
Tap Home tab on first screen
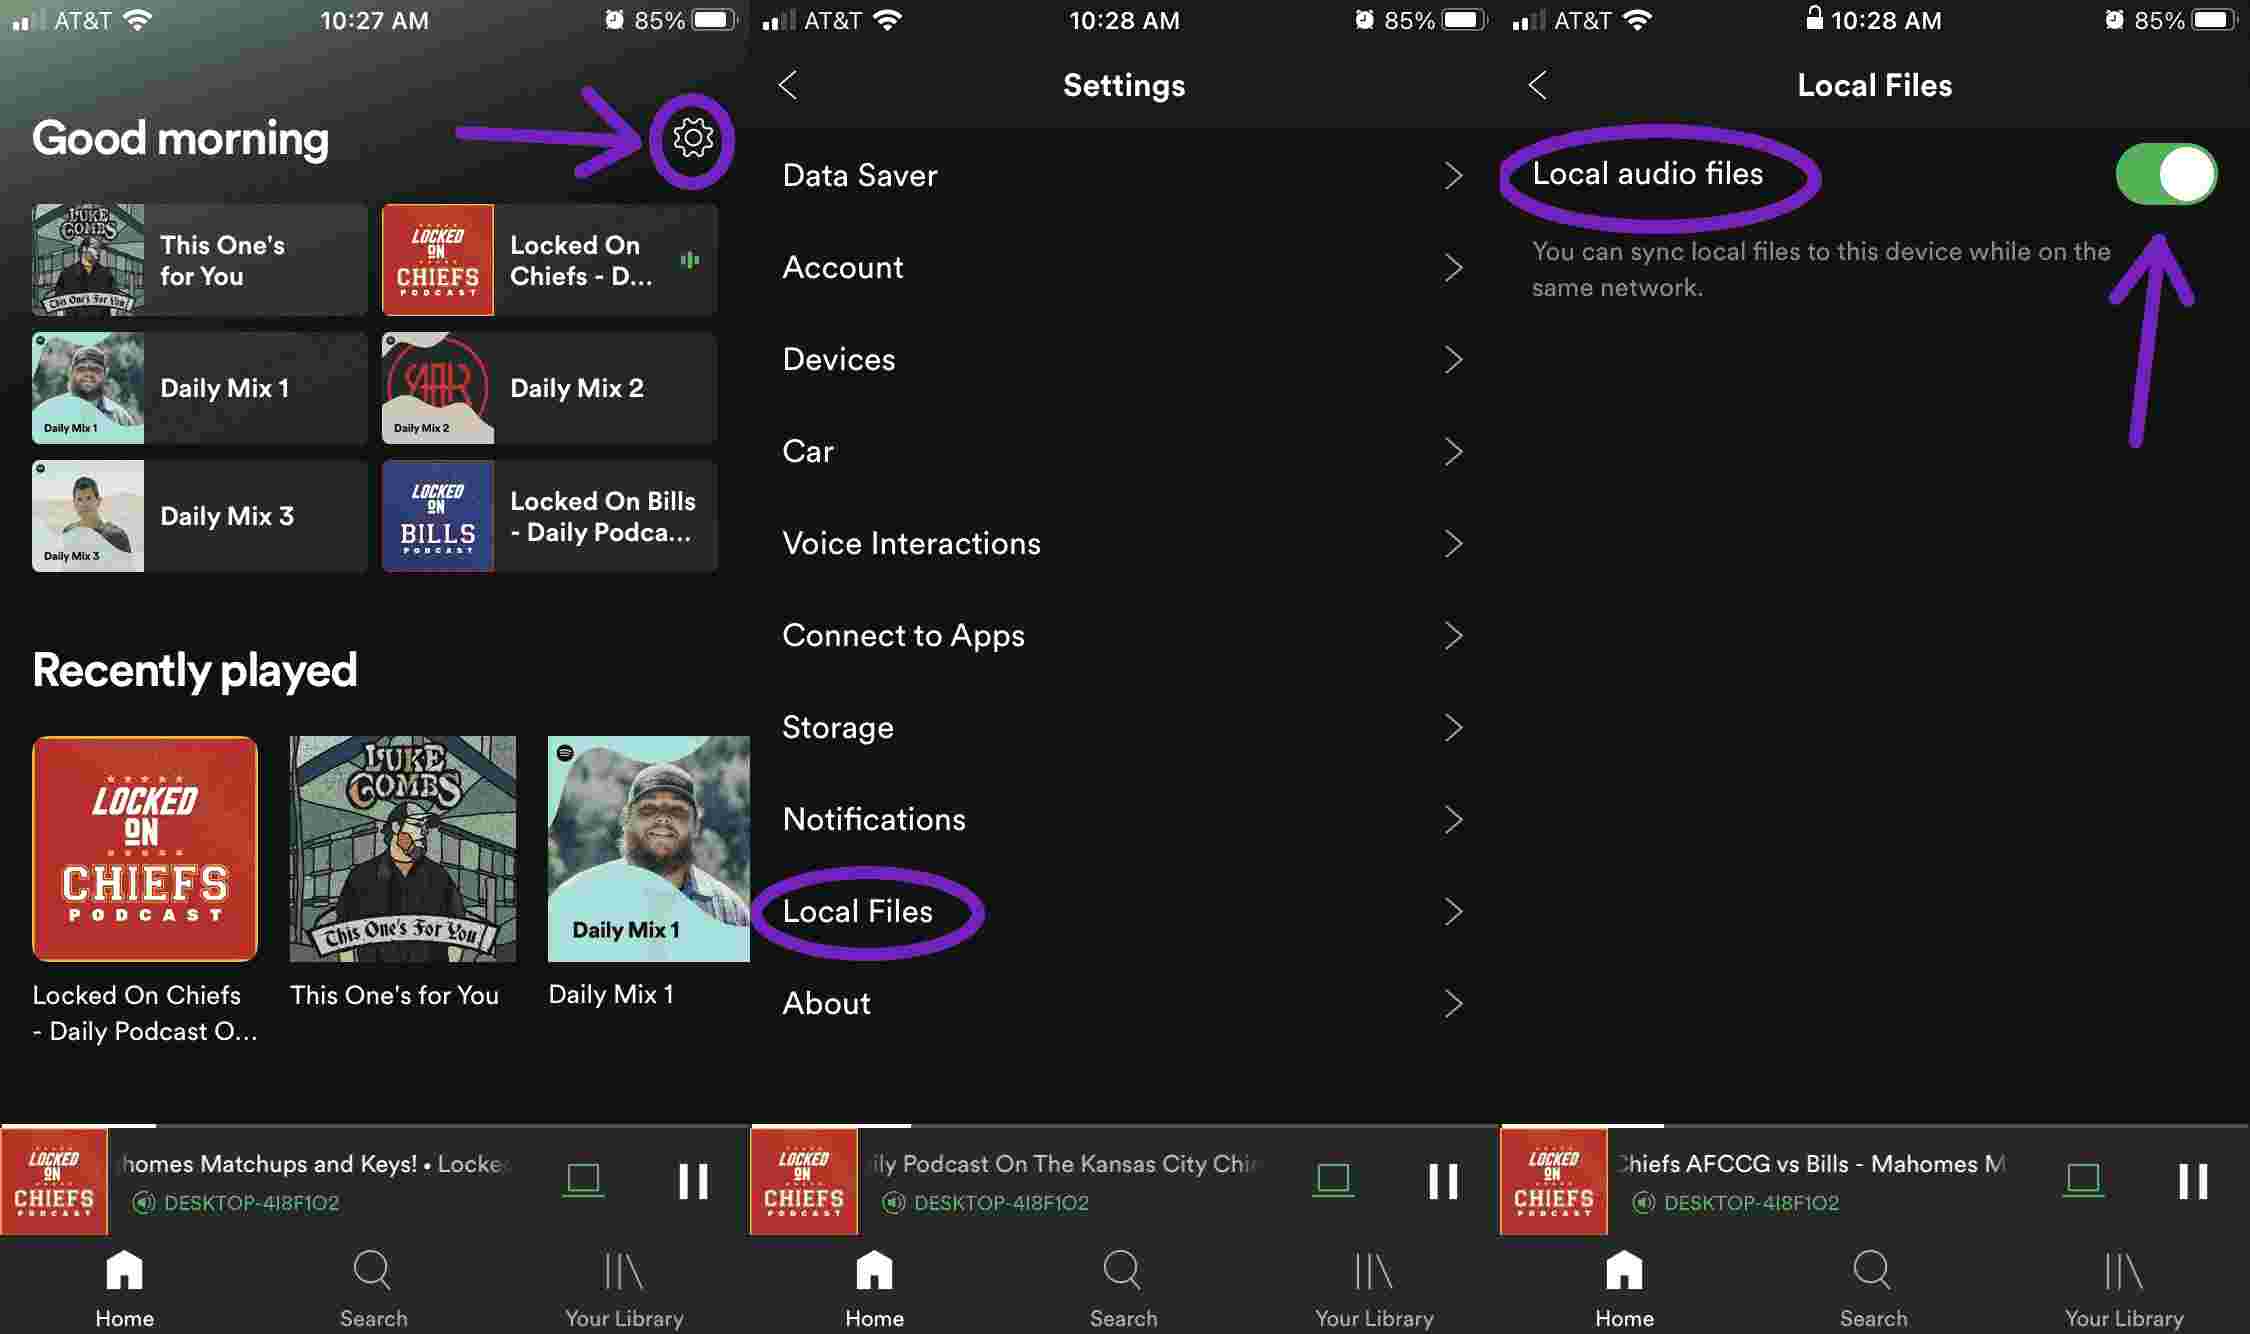pos(125,1289)
